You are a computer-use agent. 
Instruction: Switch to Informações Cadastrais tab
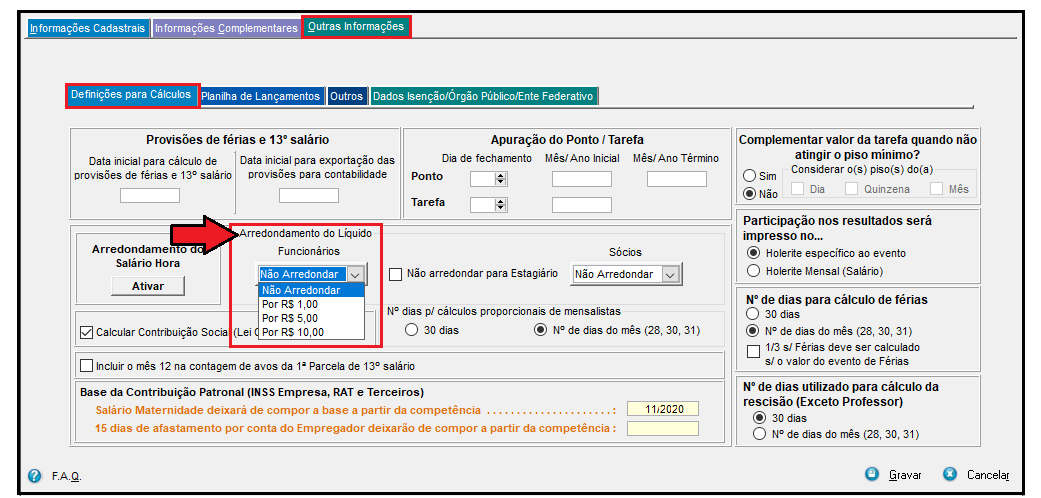point(88,29)
